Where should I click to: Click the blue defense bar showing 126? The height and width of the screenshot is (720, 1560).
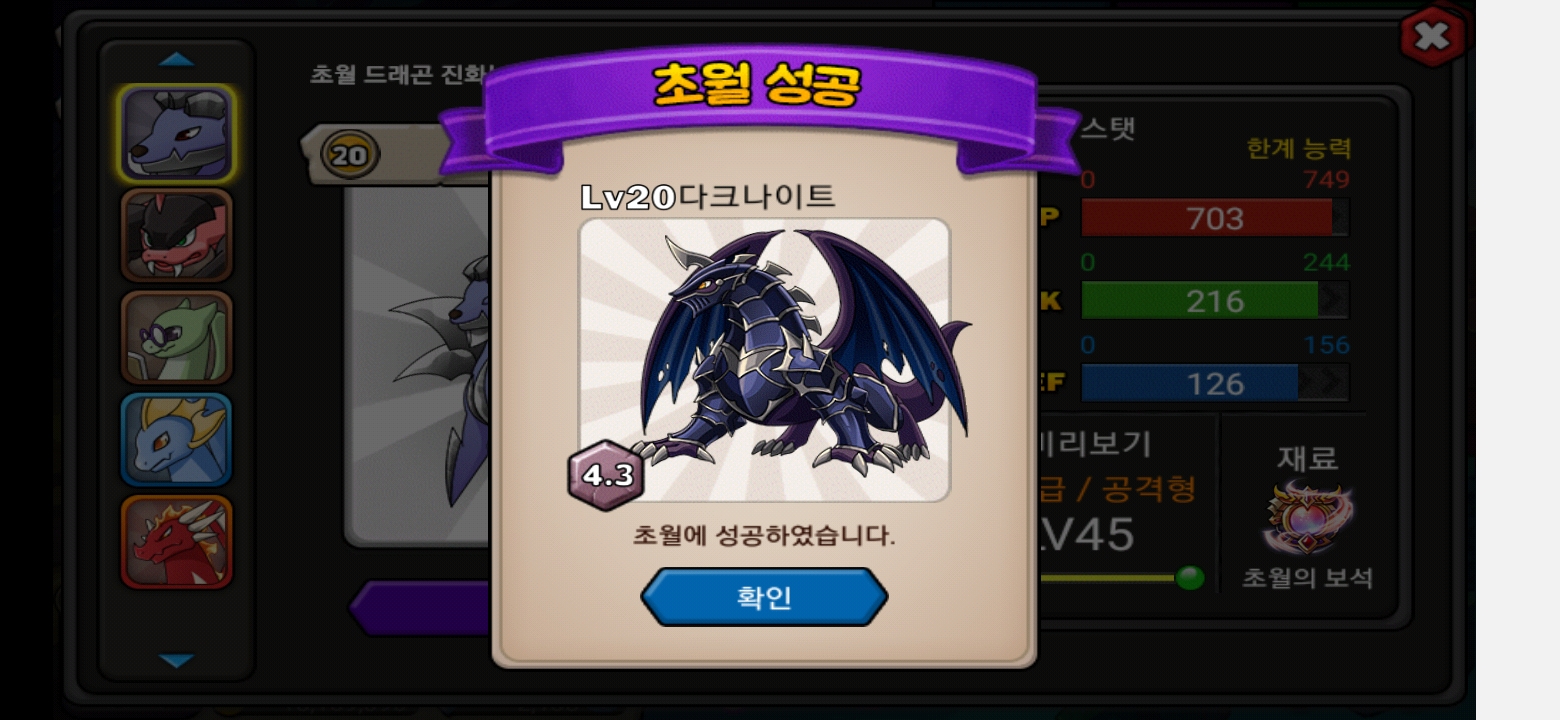point(1215,384)
